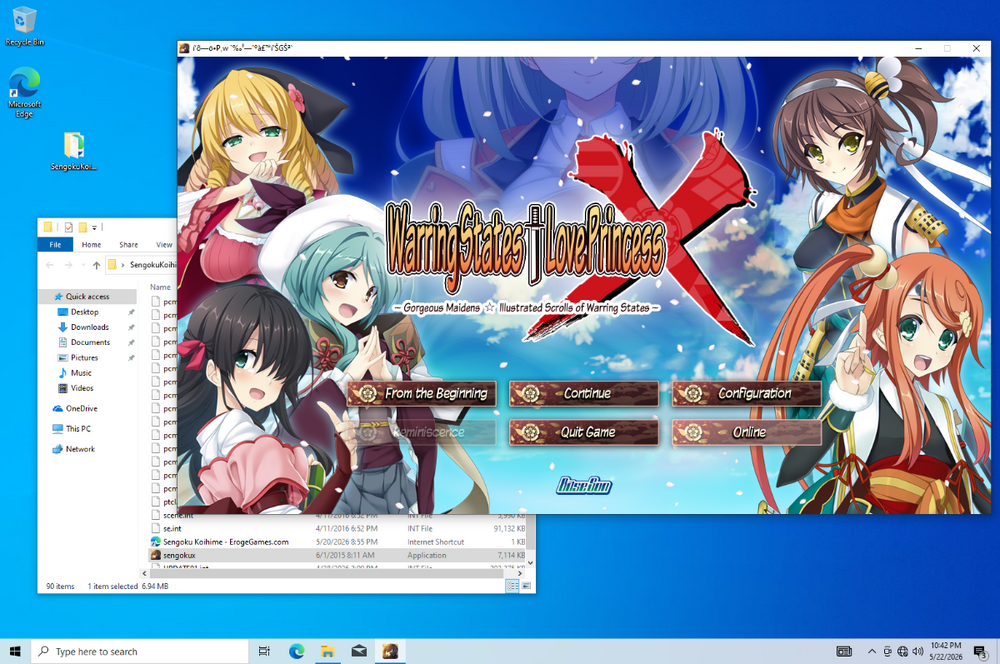Image resolution: width=1000 pixels, height=664 pixels.
Task: Open the Home ribbon tab in Explorer
Action: pyautogui.click(x=91, y=244)
